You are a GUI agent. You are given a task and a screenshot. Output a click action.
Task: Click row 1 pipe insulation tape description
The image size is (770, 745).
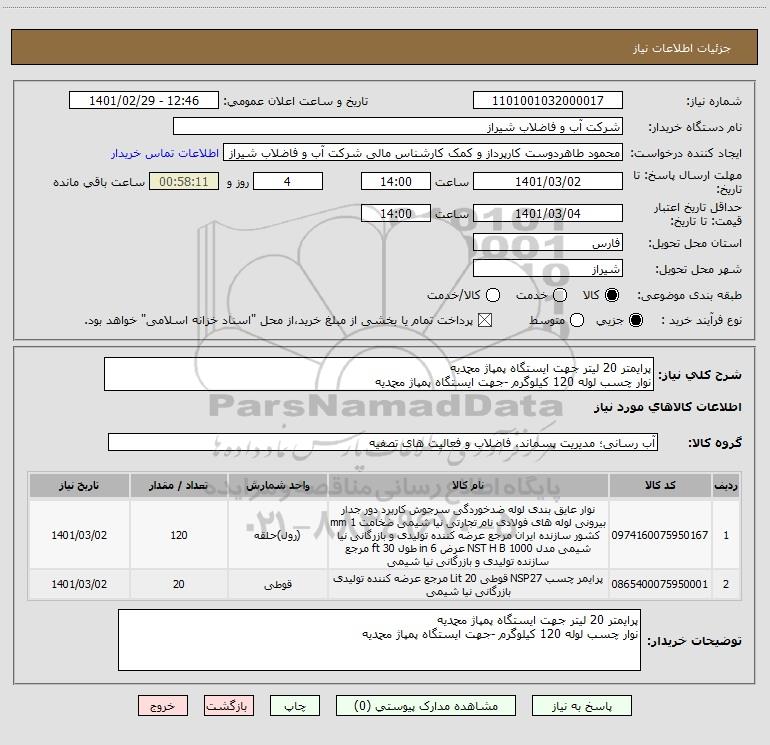pyautogui.click(x=468, y=535)
